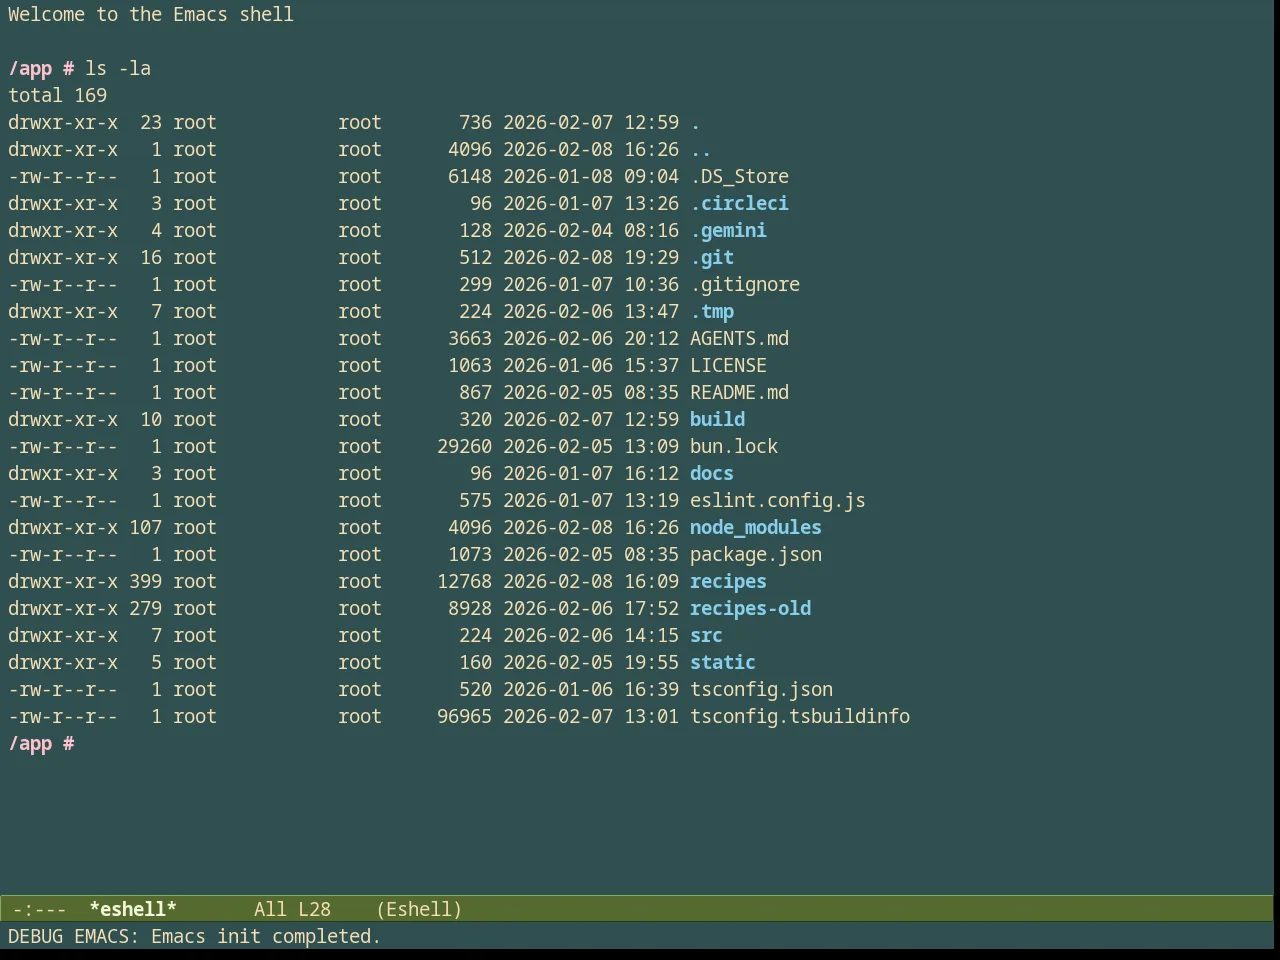Click the build directory name
Screen dimensions: 1280x960
tap(717, 419)
